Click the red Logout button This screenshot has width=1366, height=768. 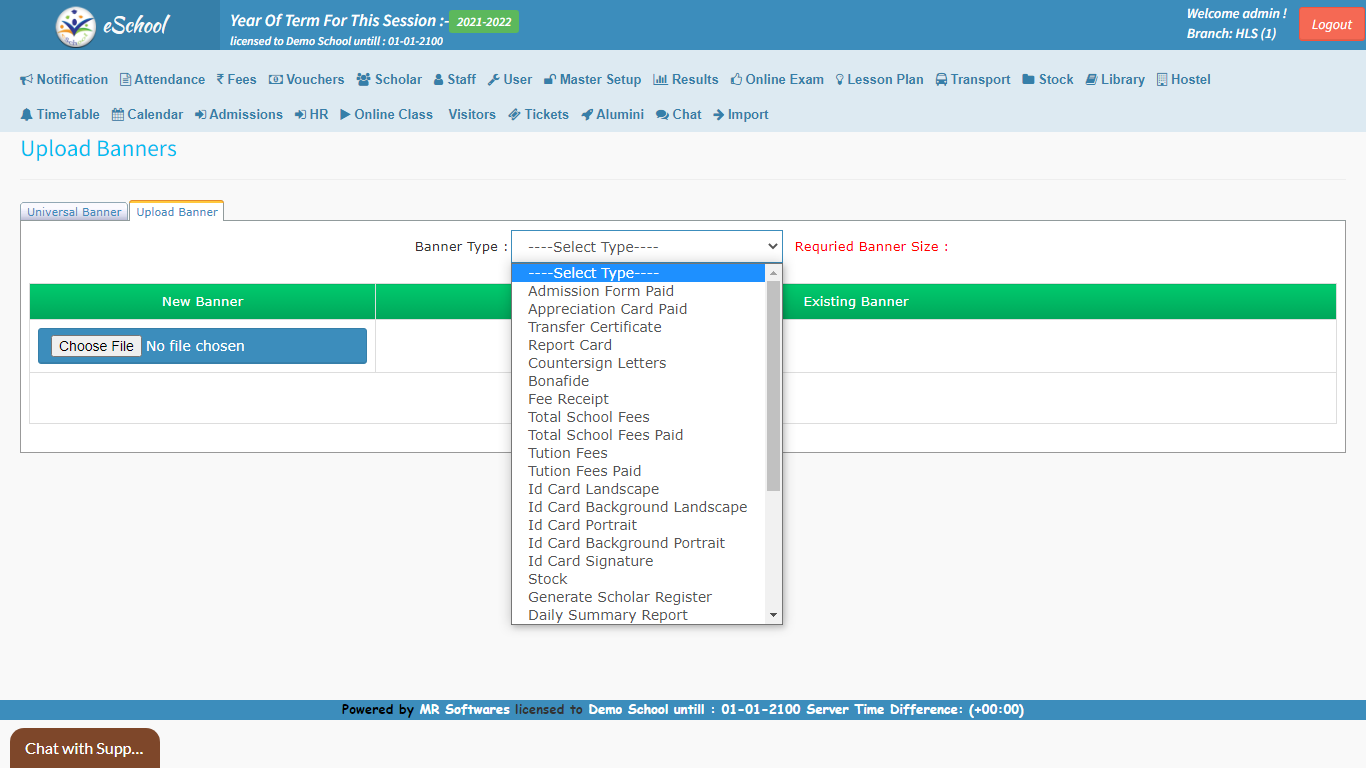pos(1331,25)
